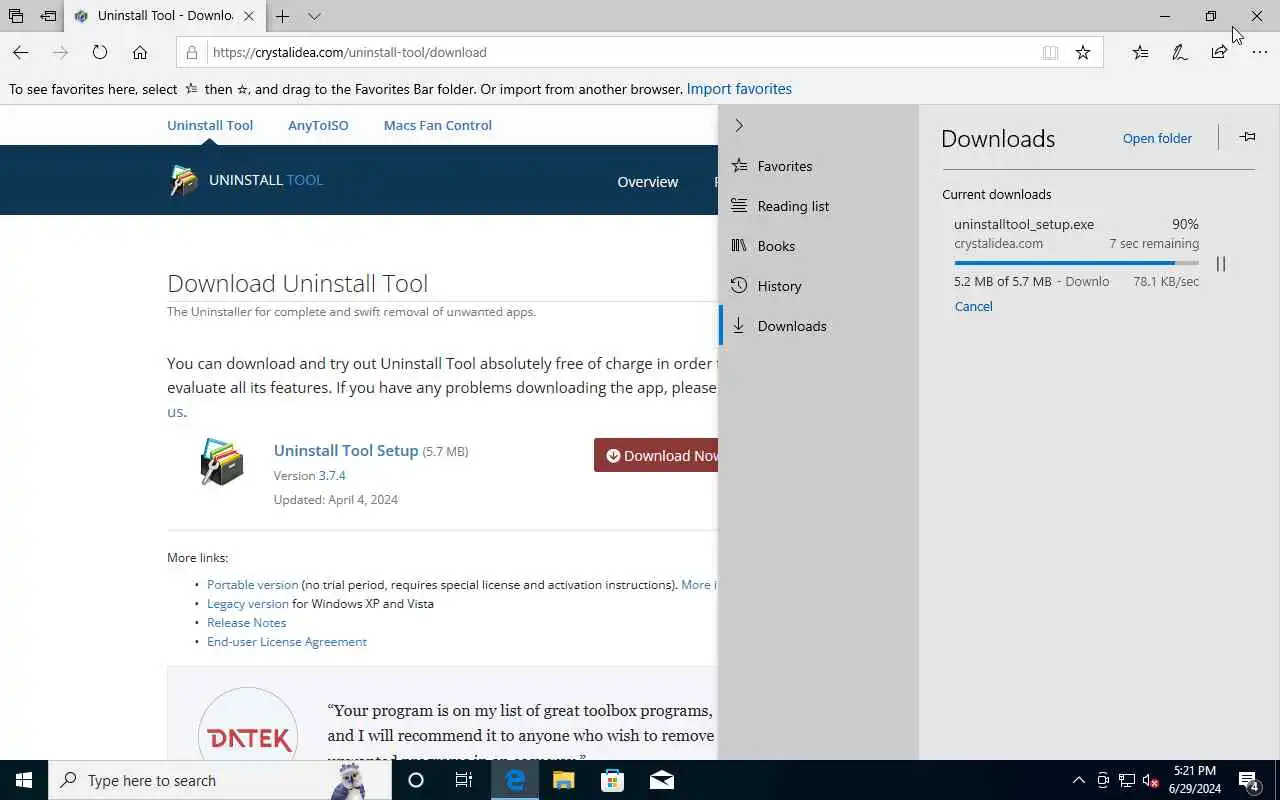Show hidden system tray icons
Screen dimensions: 1280x800
[1078, 780]
